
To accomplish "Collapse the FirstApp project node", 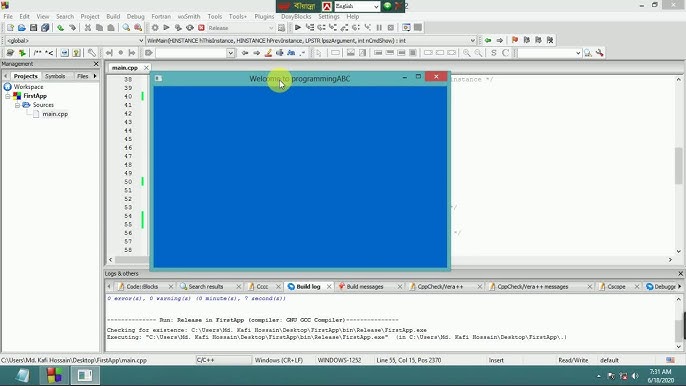I will pyautogui.click(x=7, y=96).
